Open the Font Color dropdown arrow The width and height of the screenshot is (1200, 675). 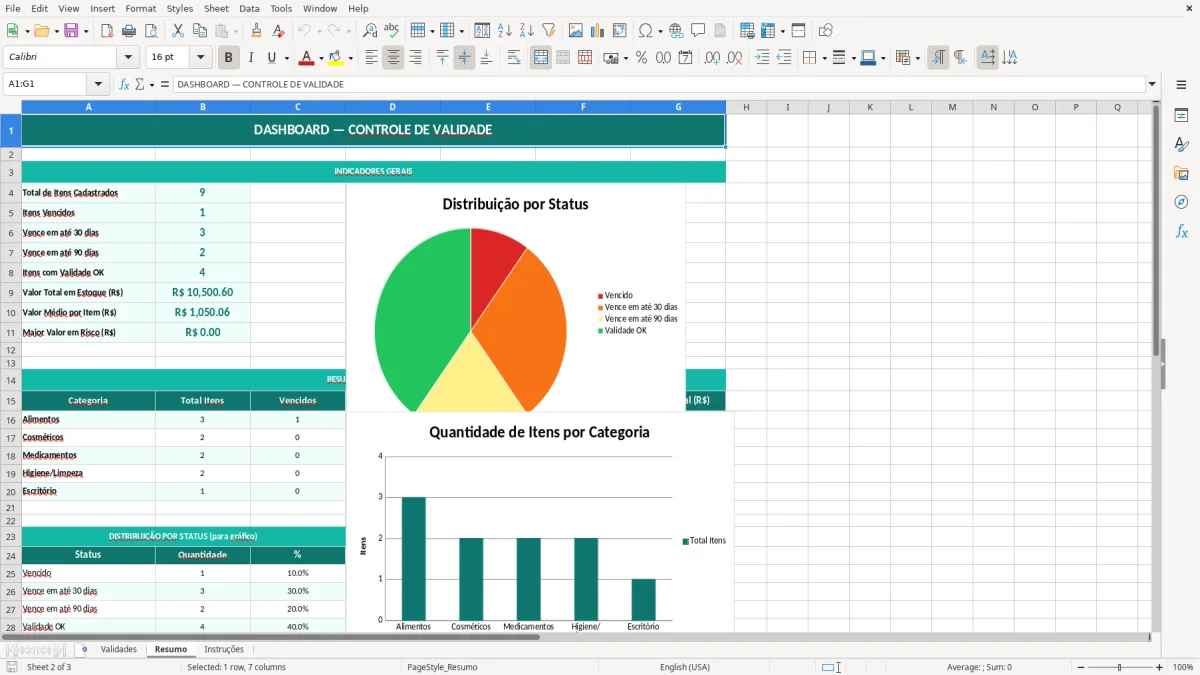pyautogui.click(x=320, y=58)
